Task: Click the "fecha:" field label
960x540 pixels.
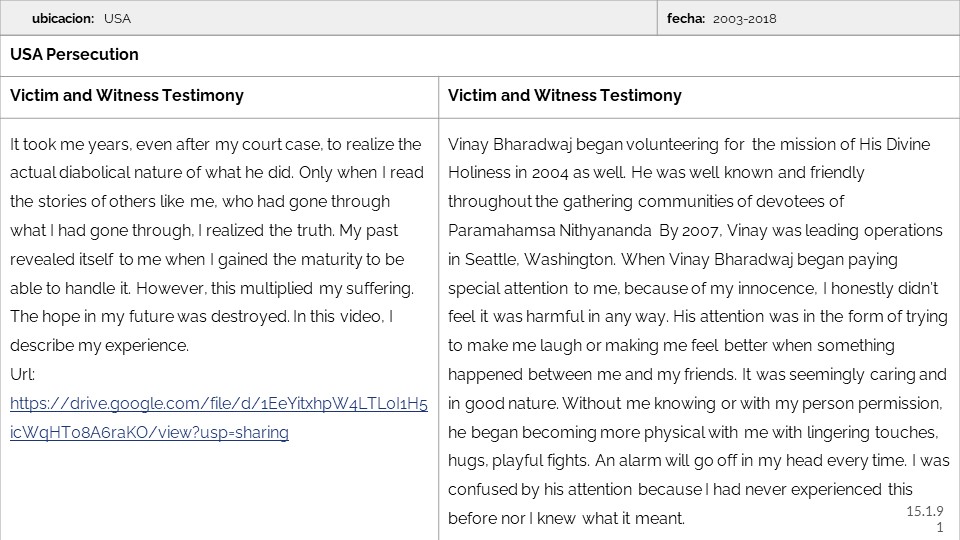Action: [x=686, y=18]
